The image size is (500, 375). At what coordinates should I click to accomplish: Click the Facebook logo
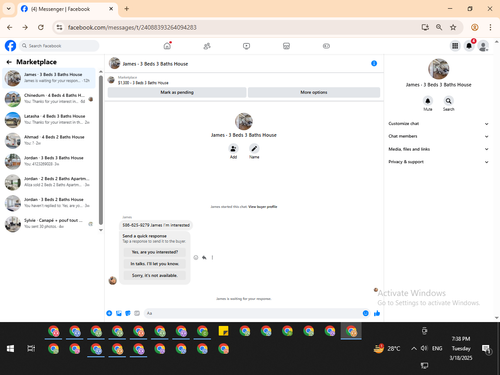10,46
